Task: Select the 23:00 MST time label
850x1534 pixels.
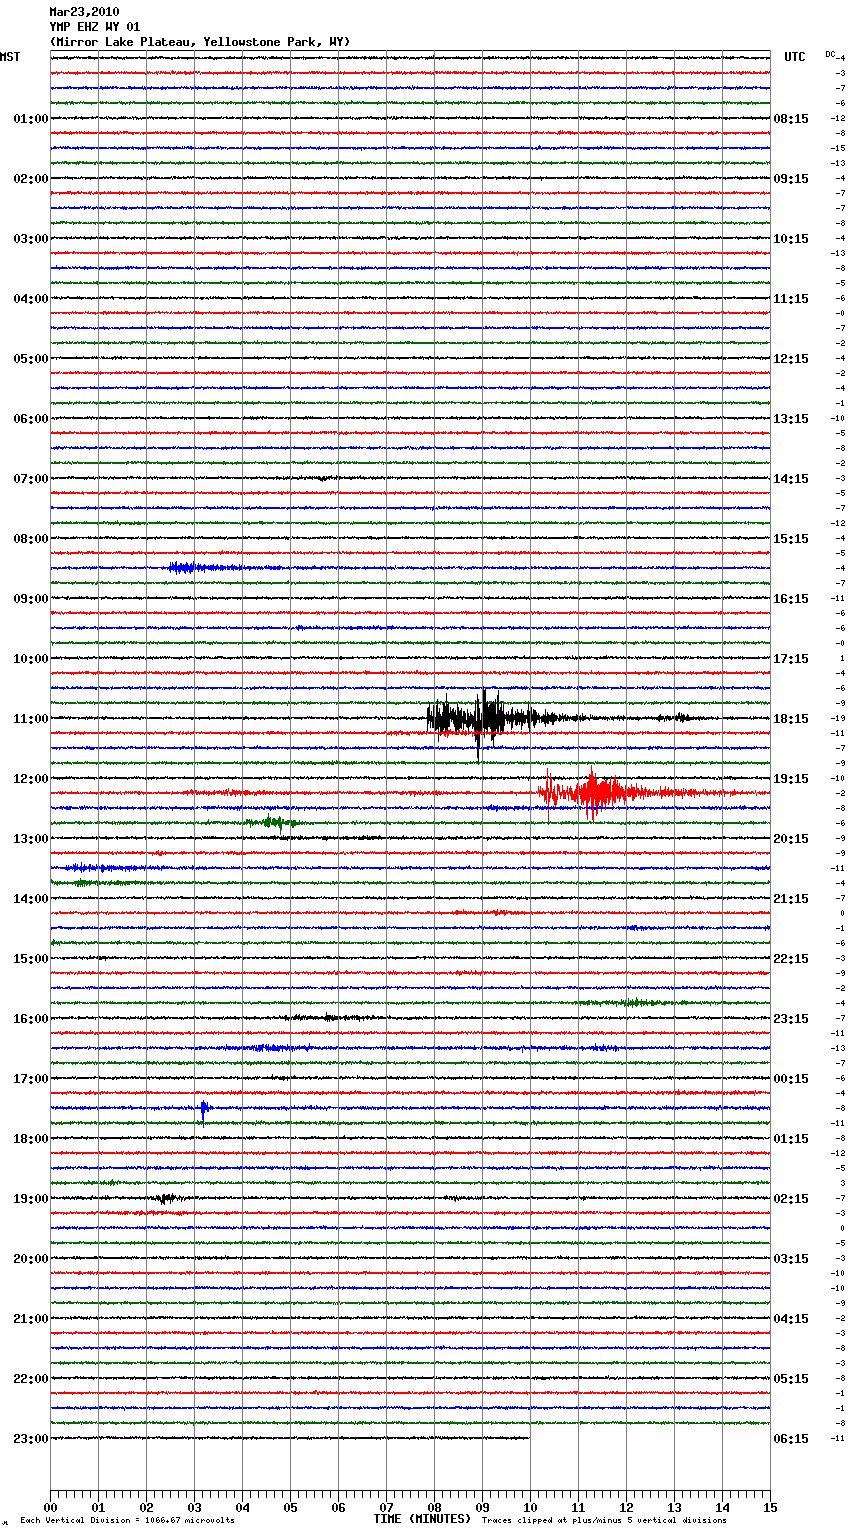Action: click(30, 1439)
